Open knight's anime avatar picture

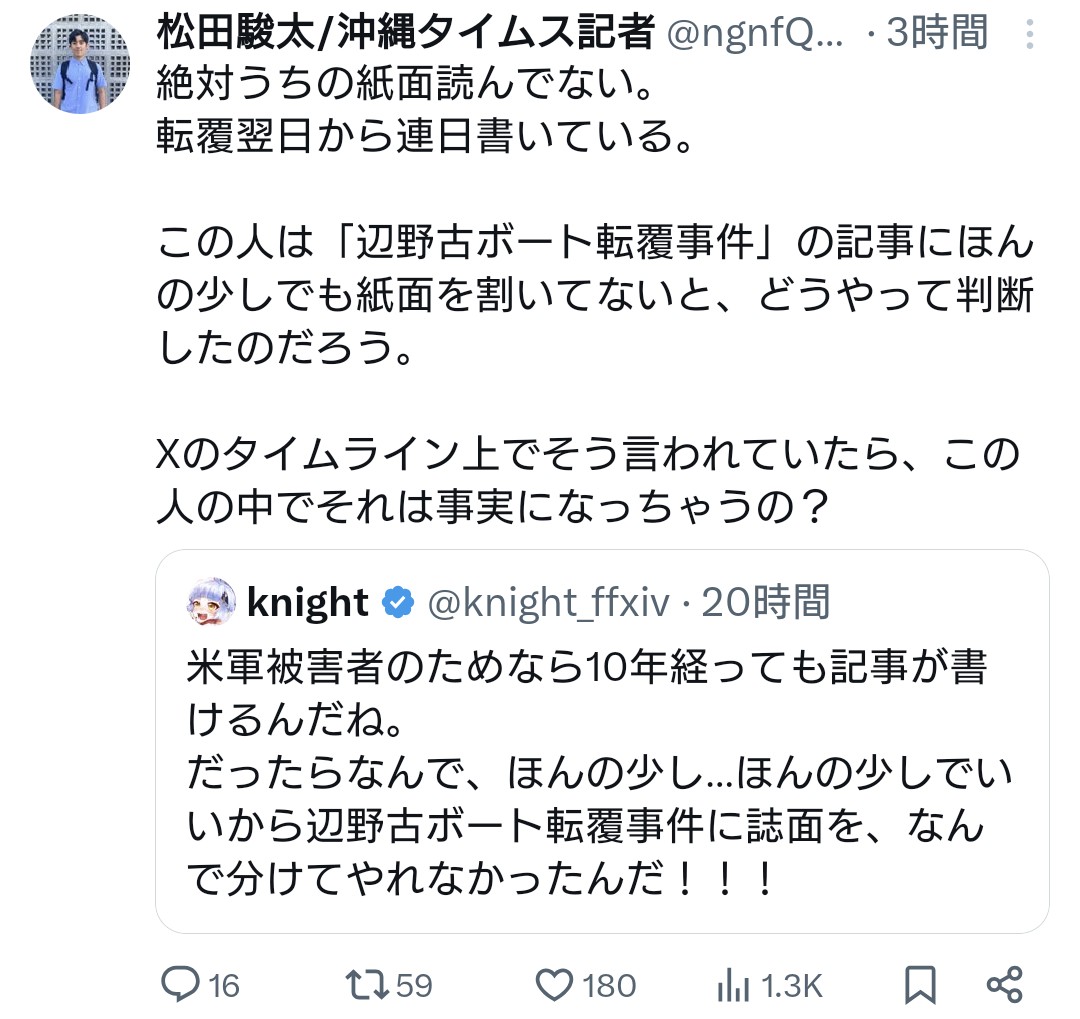(211, 602)
